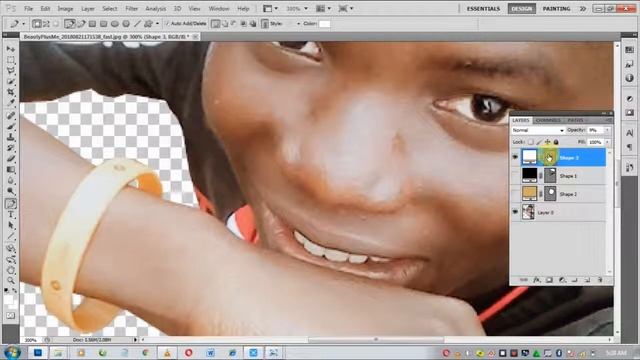Select the Eraser tool
The image size is (640, 360).
click(x=11, y=159)
